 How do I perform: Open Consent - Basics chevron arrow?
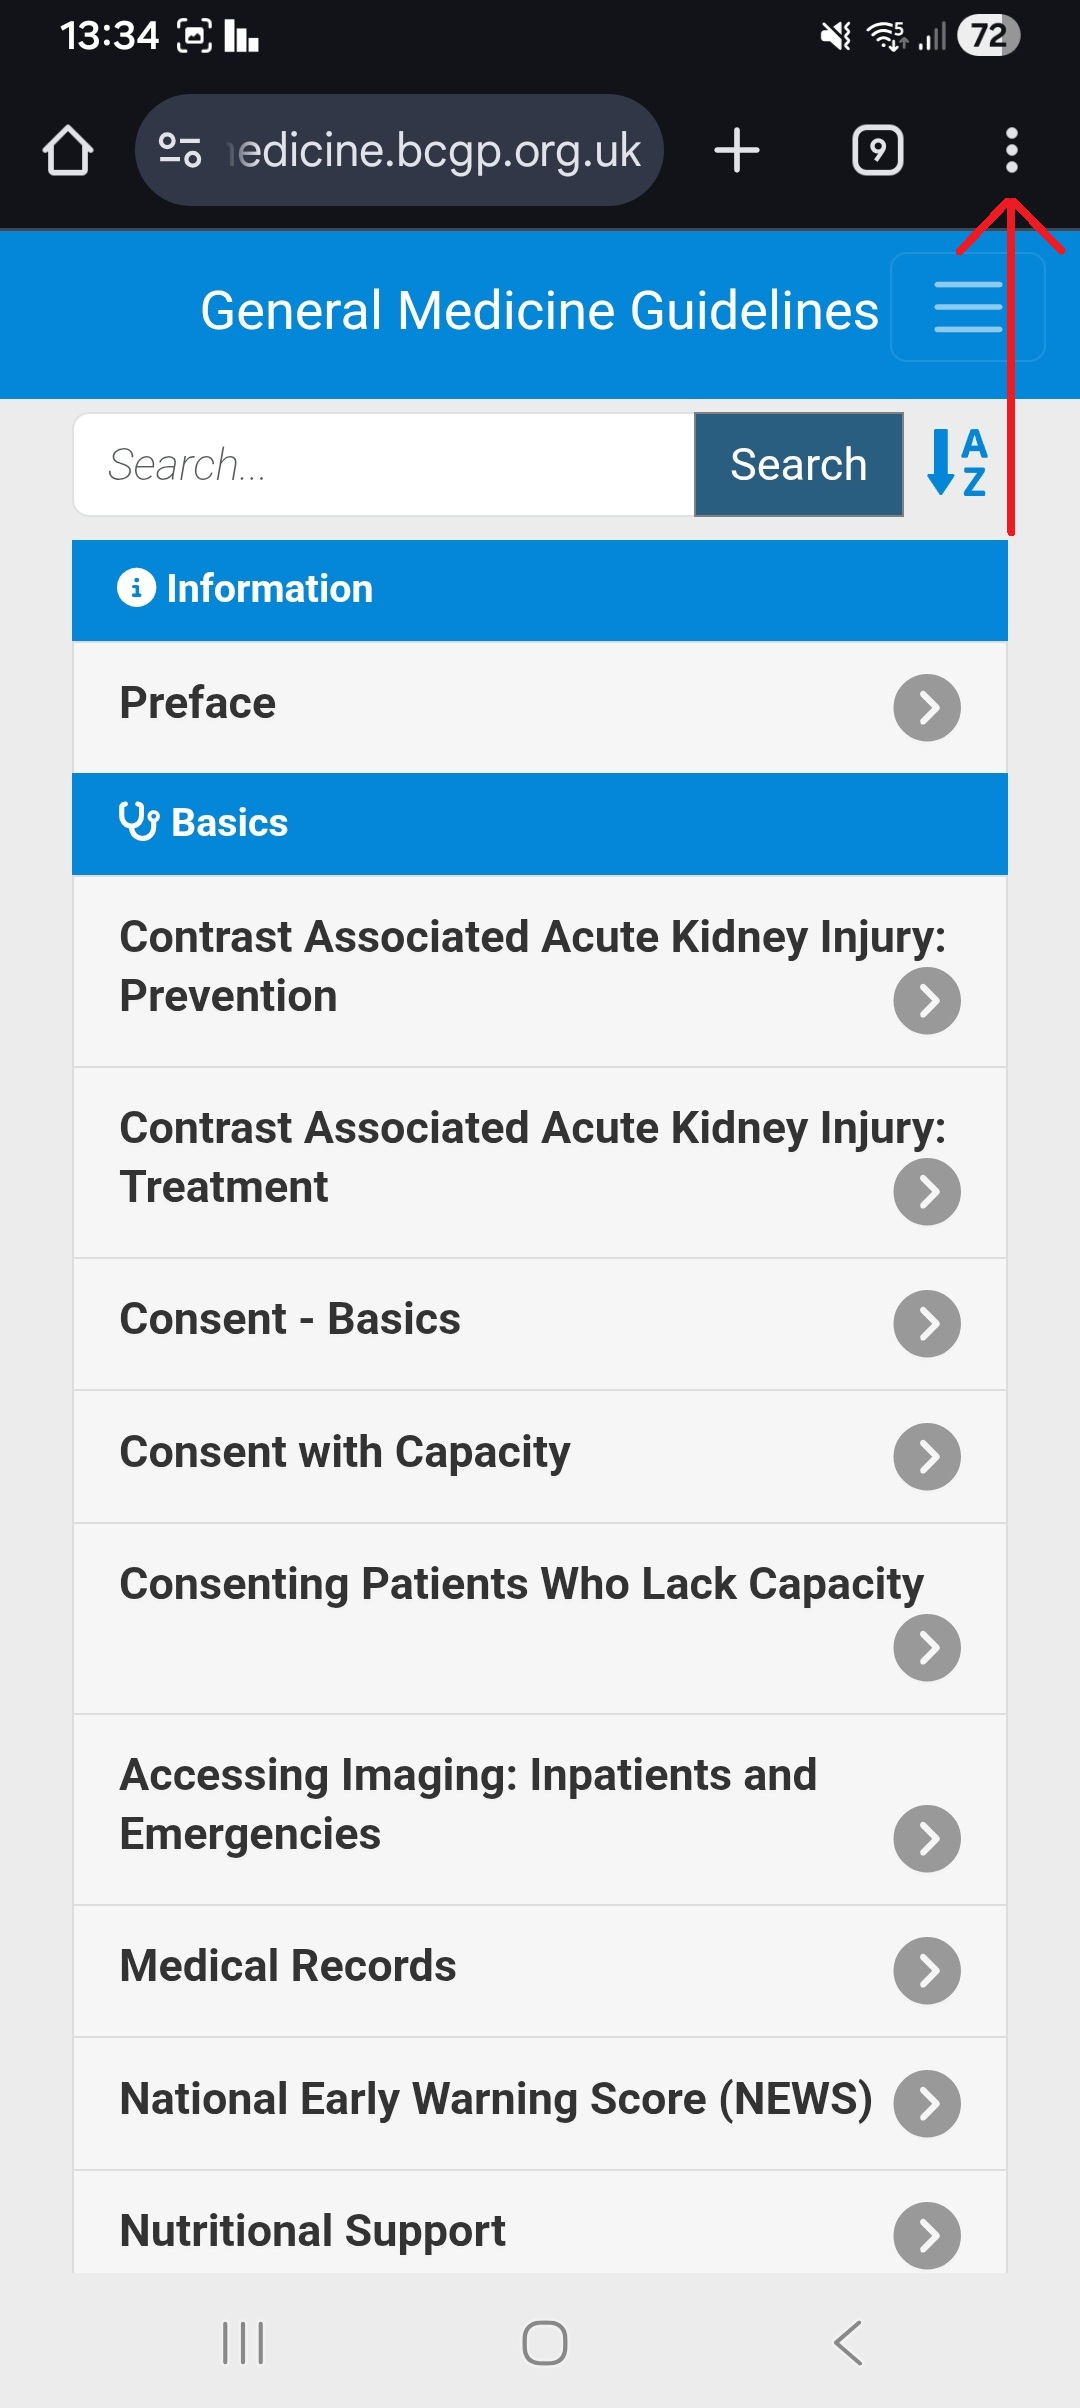coord(927,1324)
